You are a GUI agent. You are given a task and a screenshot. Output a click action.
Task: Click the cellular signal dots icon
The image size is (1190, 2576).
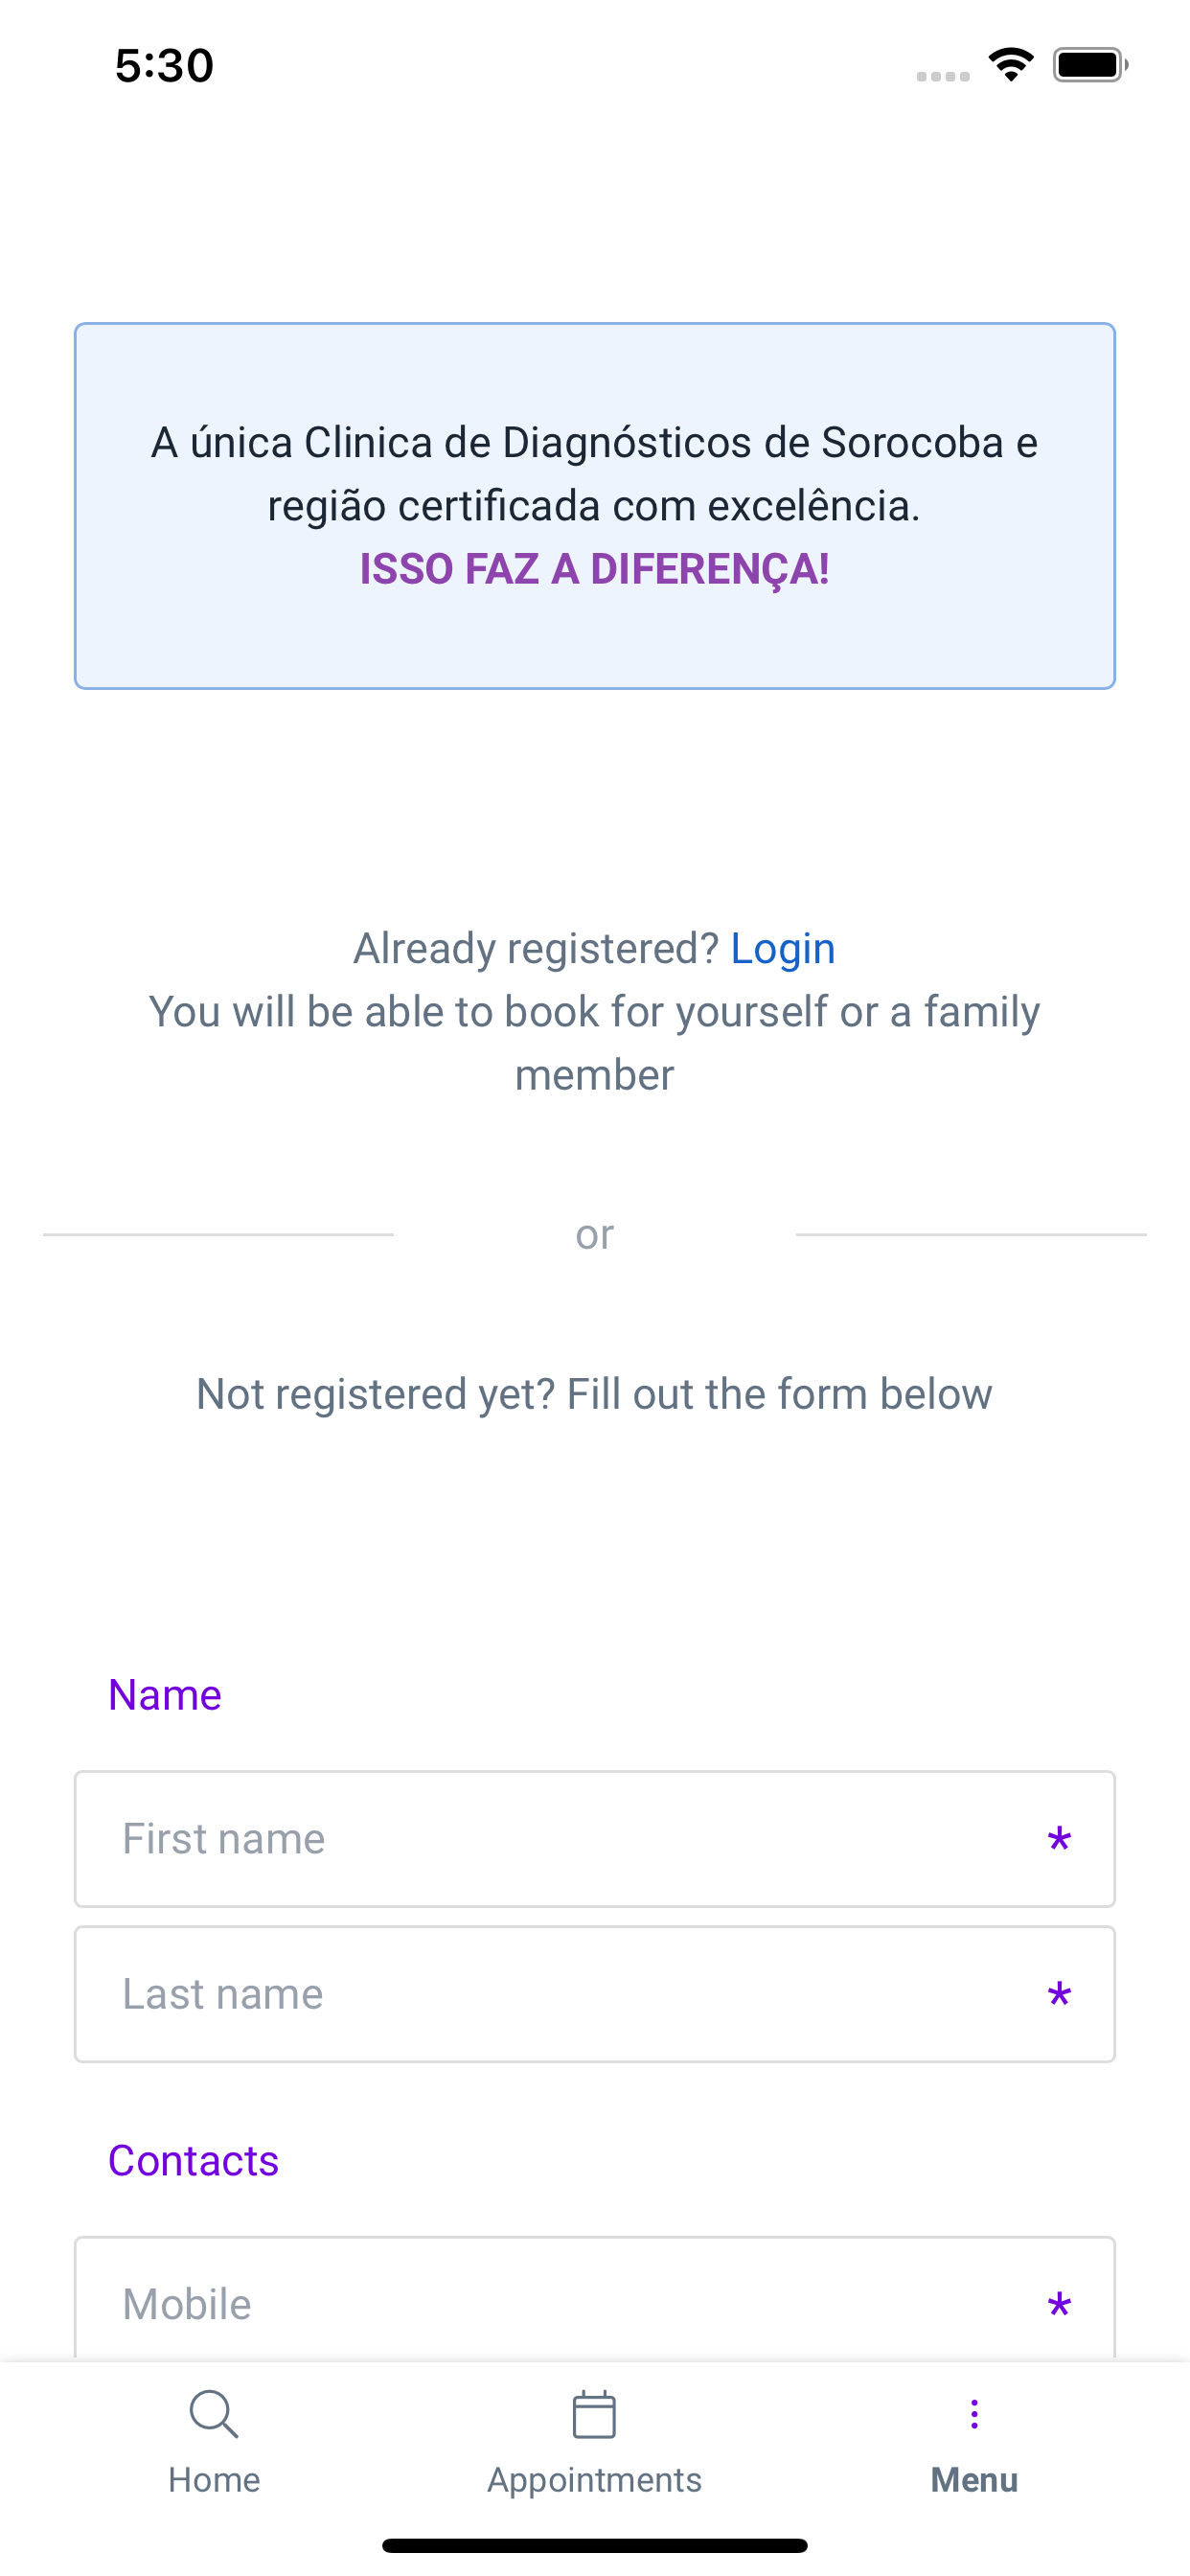[x=943, y=76]
